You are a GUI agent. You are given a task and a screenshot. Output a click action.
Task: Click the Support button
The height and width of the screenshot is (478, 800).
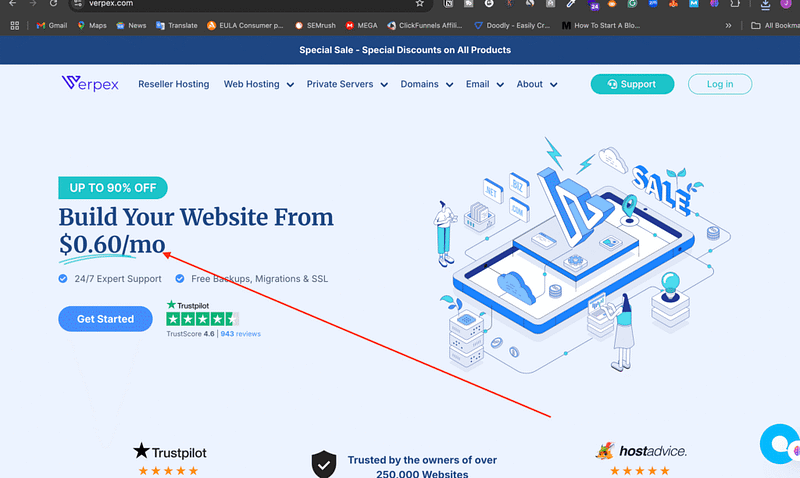(632, 84)
